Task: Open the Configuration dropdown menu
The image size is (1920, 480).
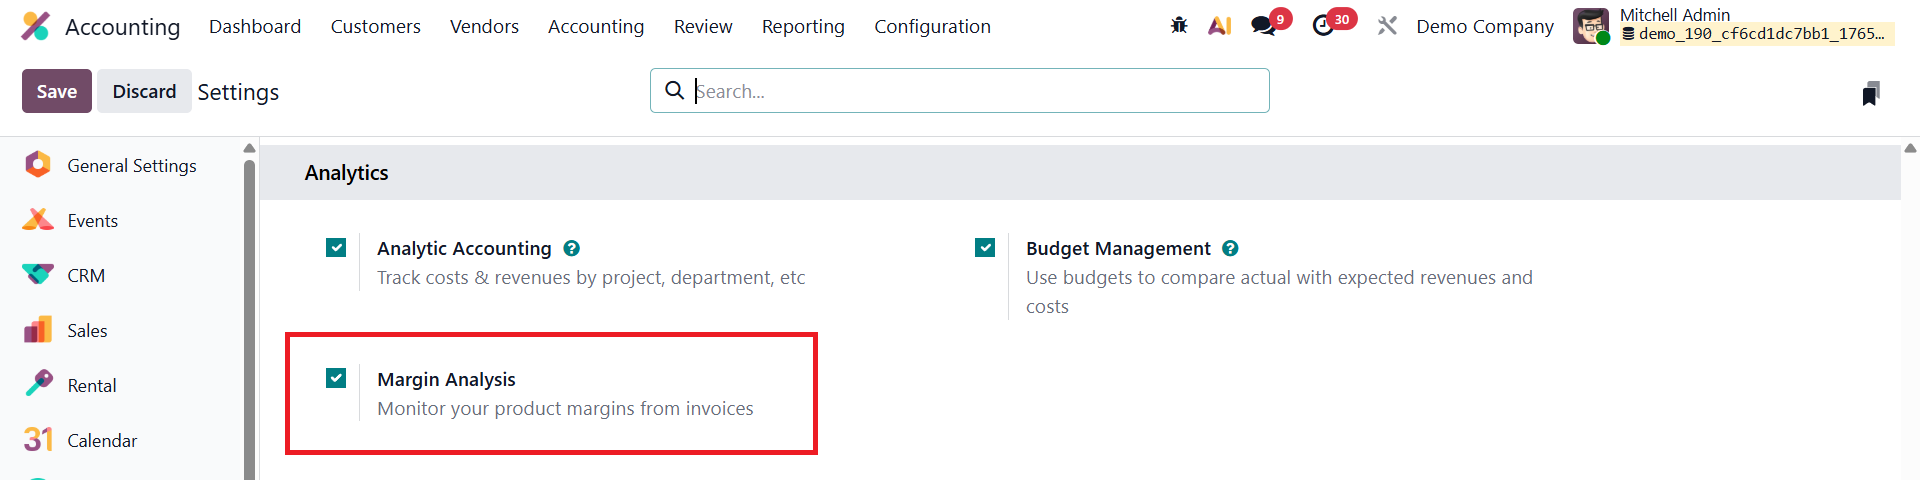Action: 932,27
